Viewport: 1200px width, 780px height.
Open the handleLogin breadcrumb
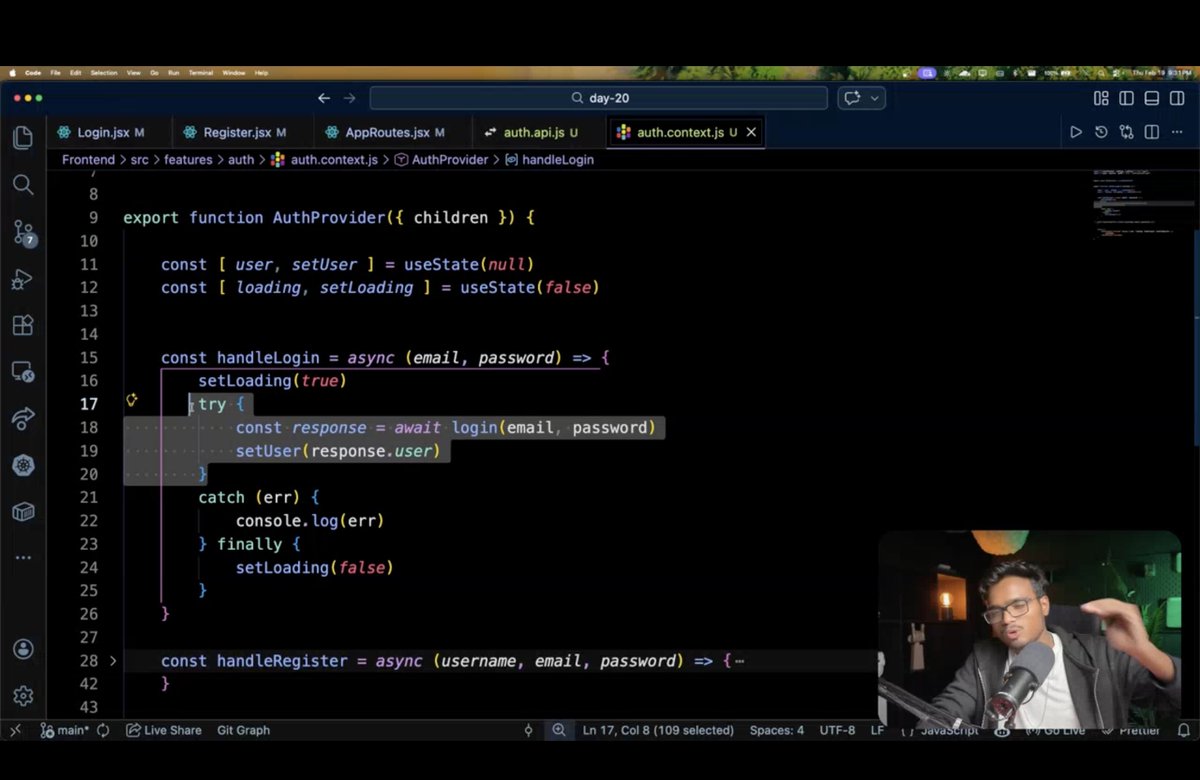click(x=549, y=160)
